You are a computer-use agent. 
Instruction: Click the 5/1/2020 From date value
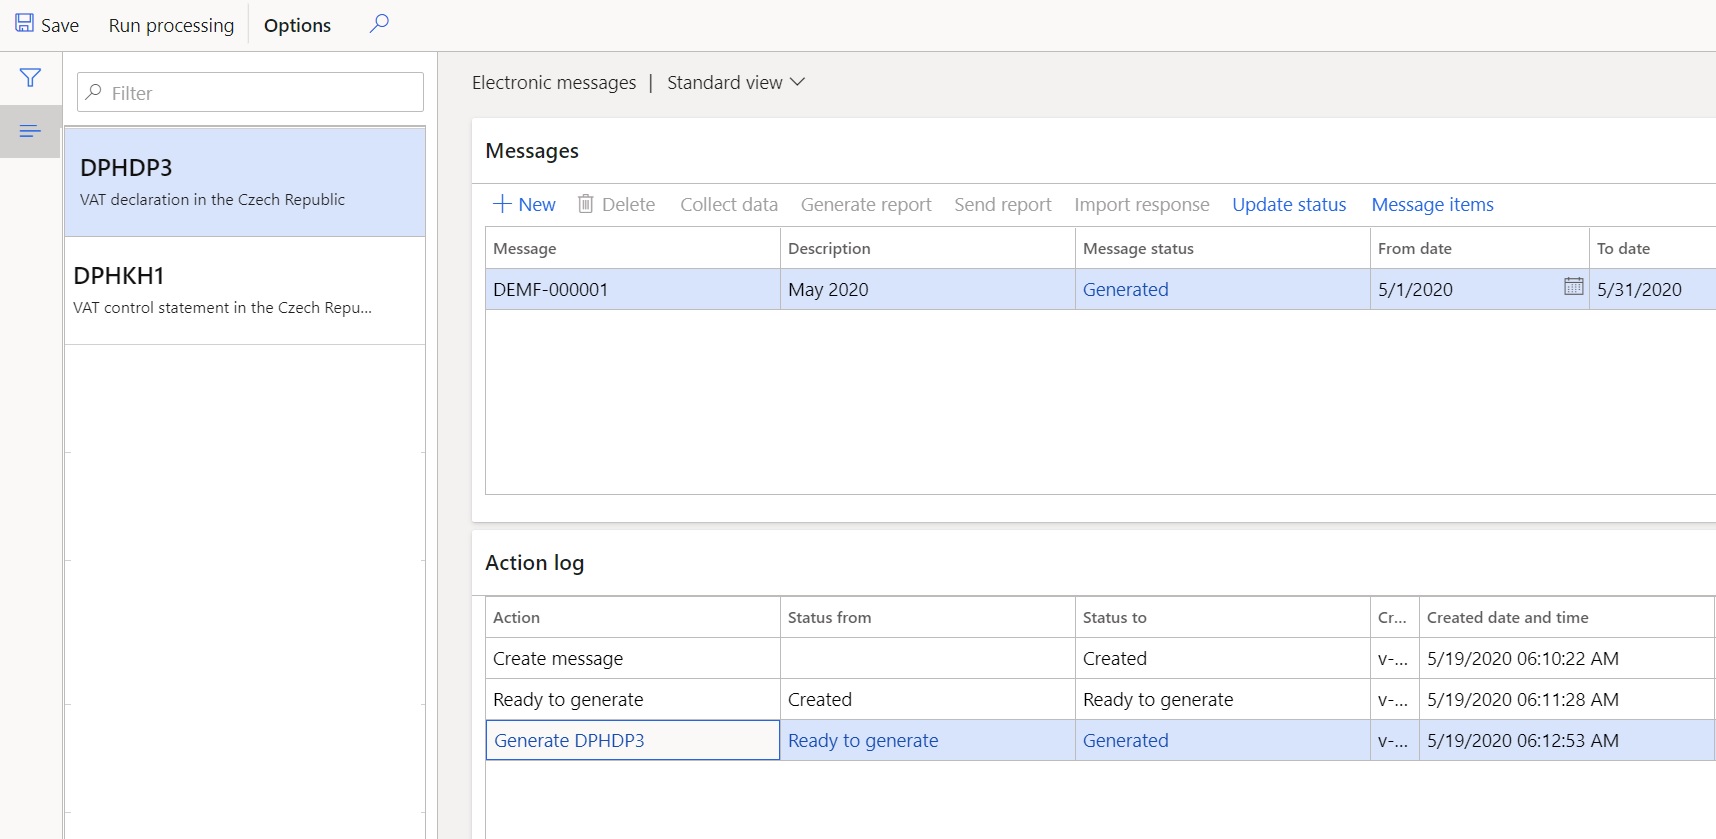point(1415,289)
